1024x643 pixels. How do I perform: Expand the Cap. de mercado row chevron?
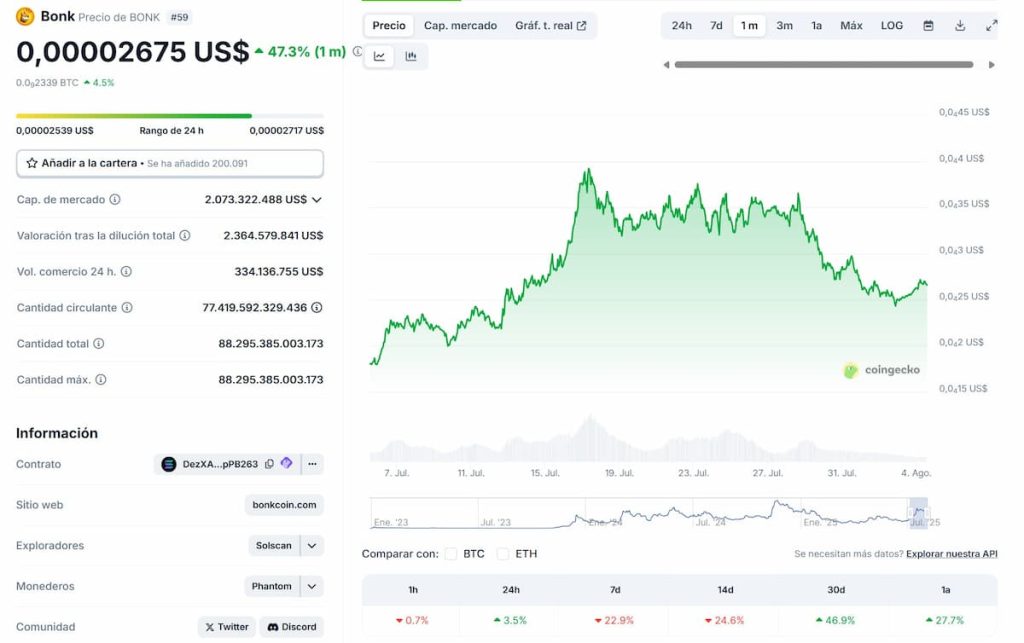316,199
